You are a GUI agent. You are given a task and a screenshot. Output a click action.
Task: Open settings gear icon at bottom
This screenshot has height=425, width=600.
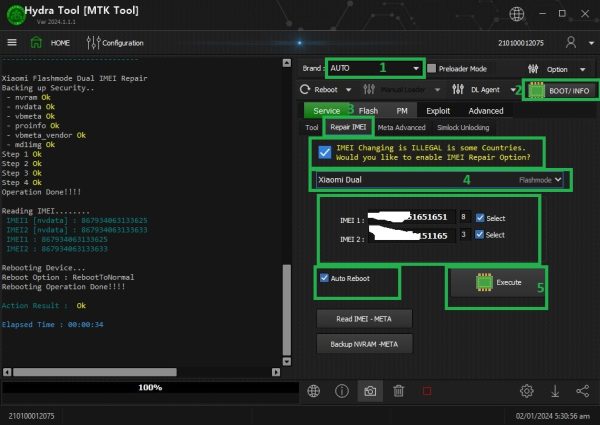(x=527, y=391)
